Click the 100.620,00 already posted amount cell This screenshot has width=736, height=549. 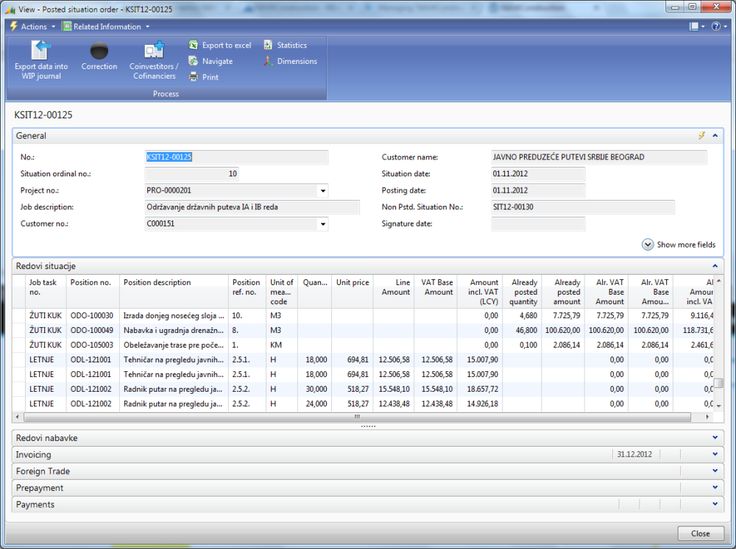point(563,330)
